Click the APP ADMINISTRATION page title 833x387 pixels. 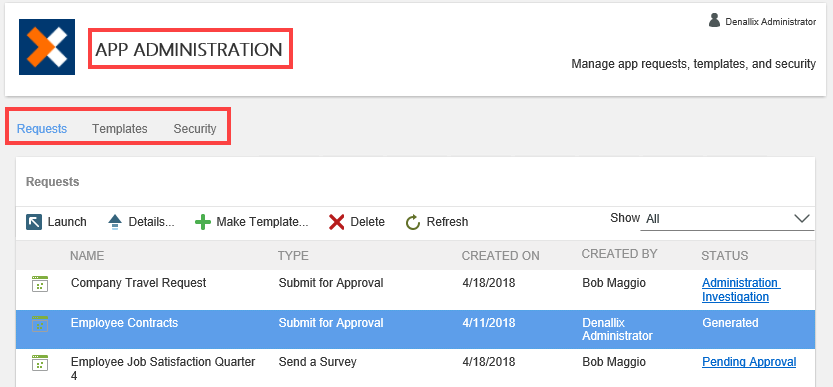[189, 49]
